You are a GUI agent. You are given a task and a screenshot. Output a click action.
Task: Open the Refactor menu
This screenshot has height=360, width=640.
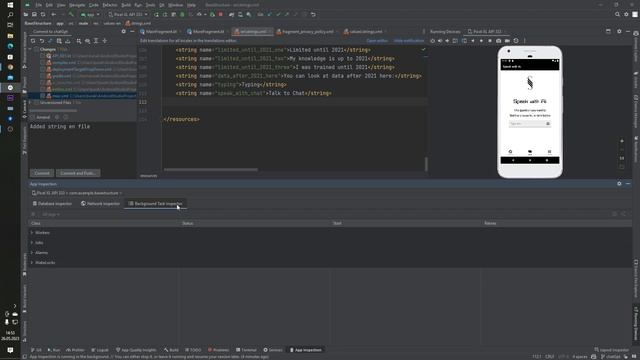tap(110, 5)
